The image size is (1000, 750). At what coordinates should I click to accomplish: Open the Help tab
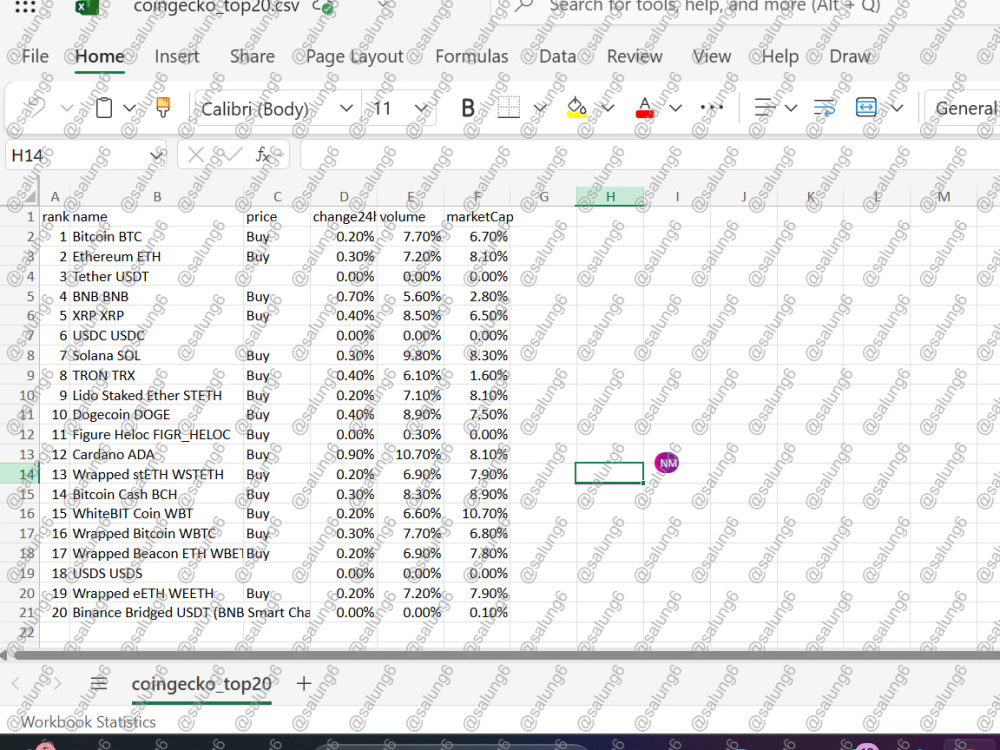click(x=780, y=56)
